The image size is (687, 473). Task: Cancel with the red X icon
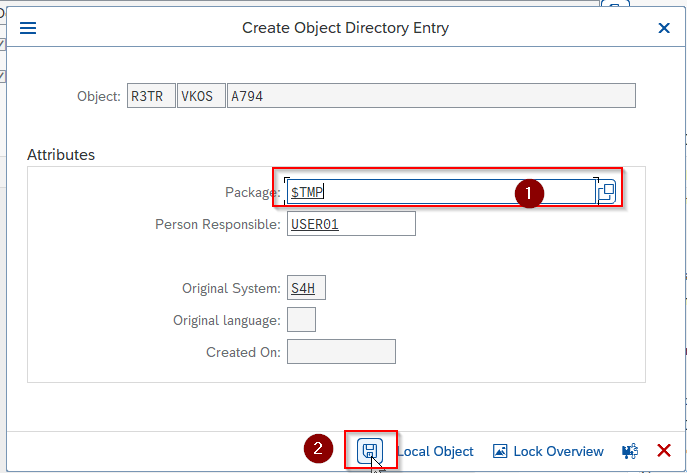click(664, 450)
